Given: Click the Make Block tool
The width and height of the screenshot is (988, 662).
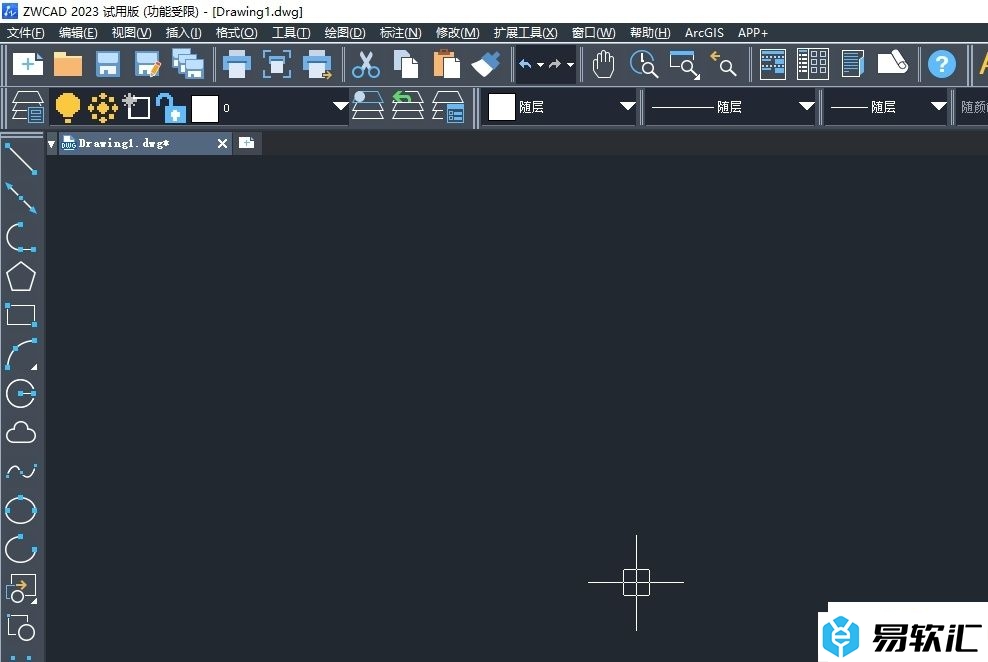Looking at the screenshot, I should coord(21,627).
